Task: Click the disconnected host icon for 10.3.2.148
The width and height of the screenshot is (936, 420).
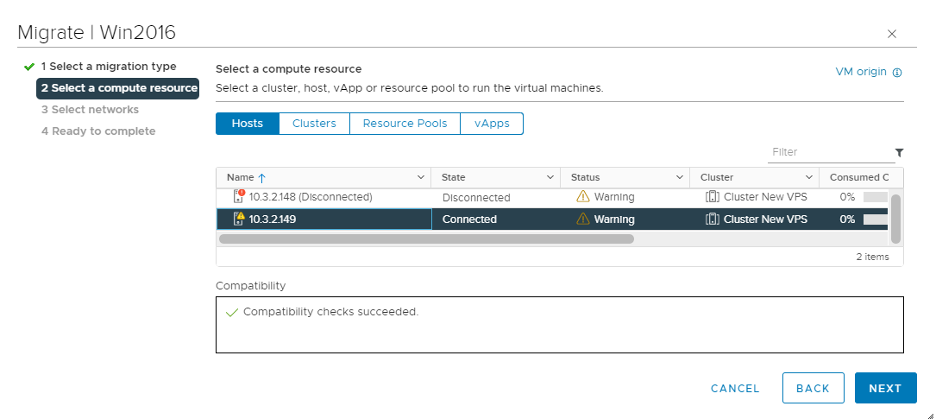Action: (x=239, y=196)
